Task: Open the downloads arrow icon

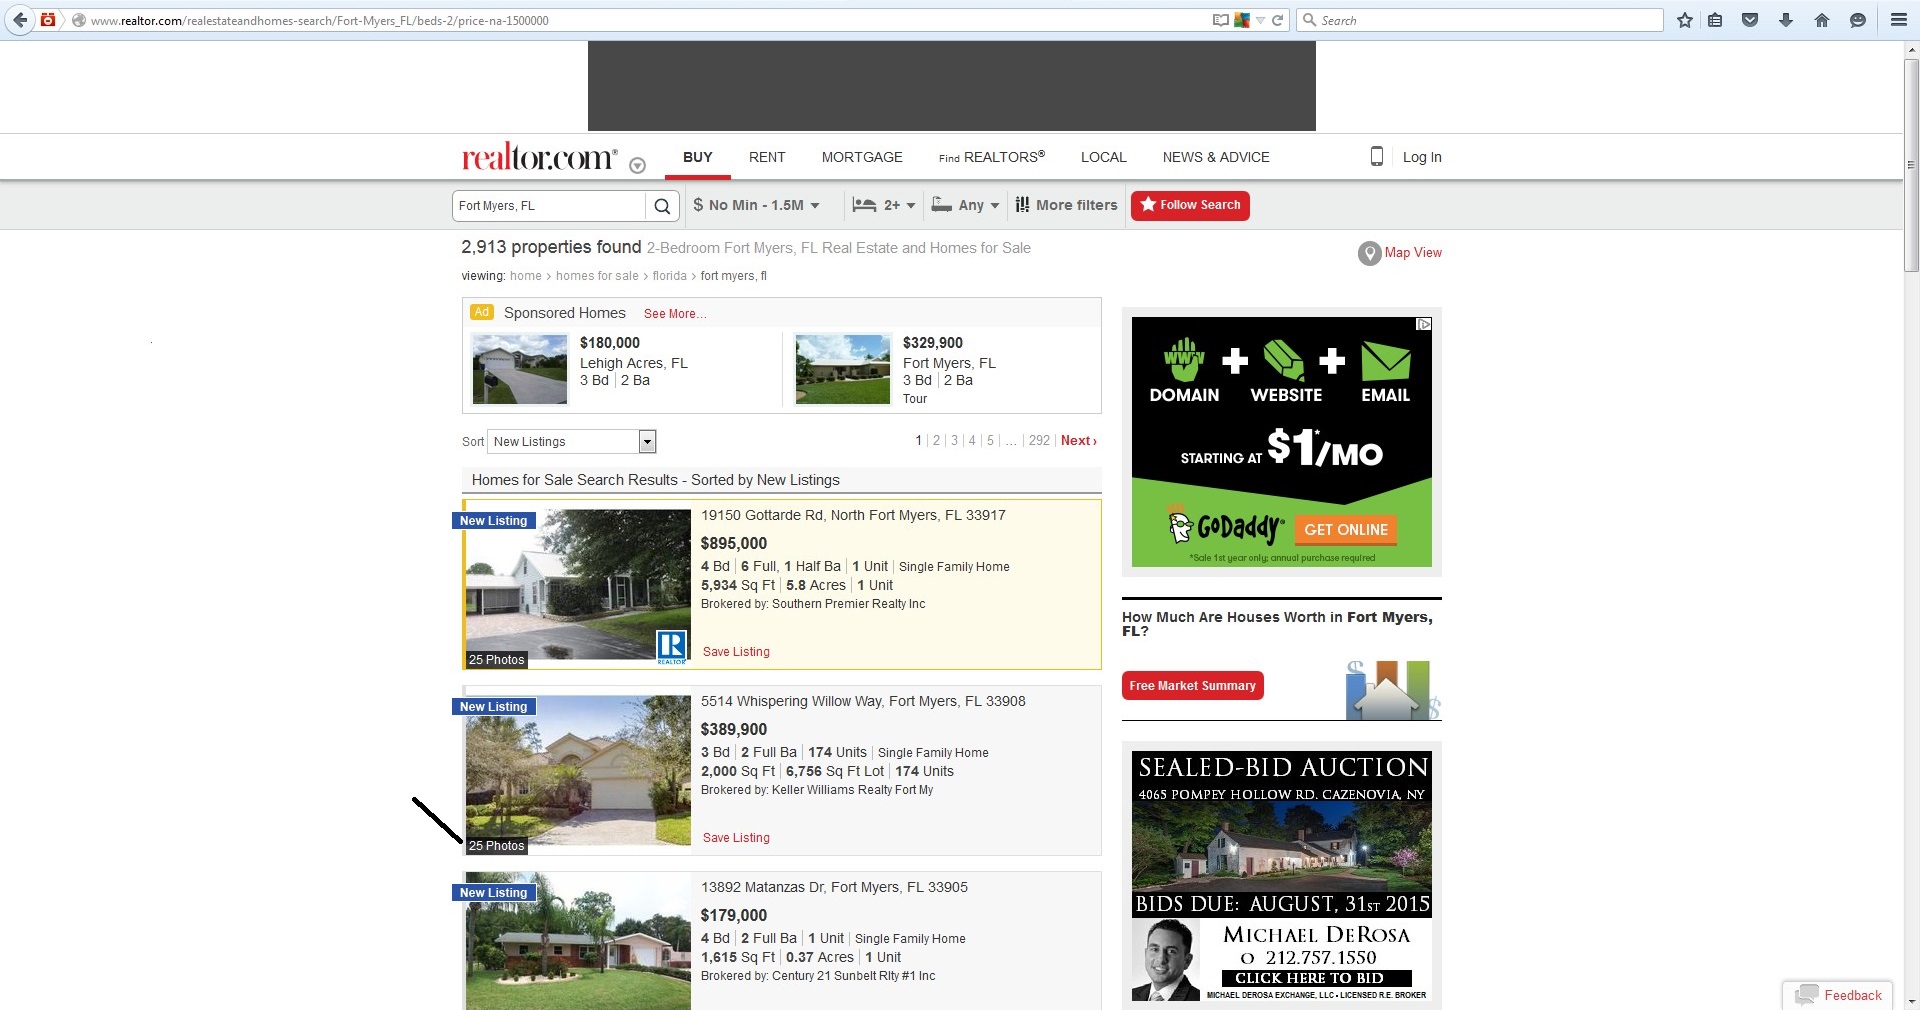Action: click(x=1786, y=20)
